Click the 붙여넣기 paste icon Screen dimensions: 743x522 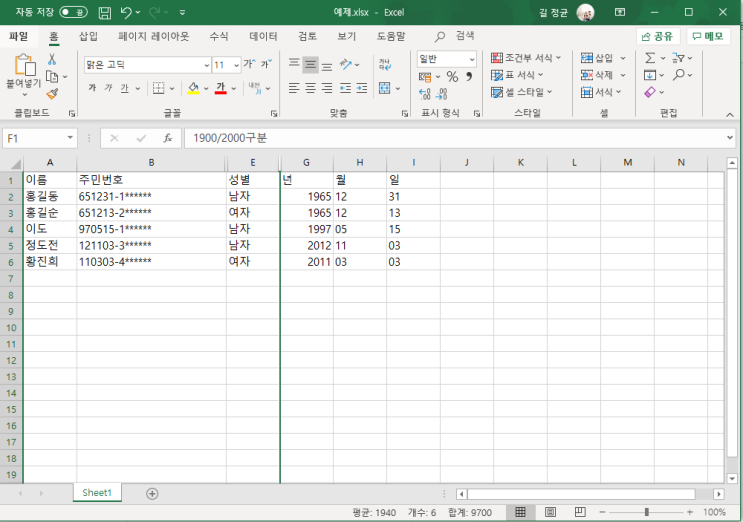tap(25, 65)
